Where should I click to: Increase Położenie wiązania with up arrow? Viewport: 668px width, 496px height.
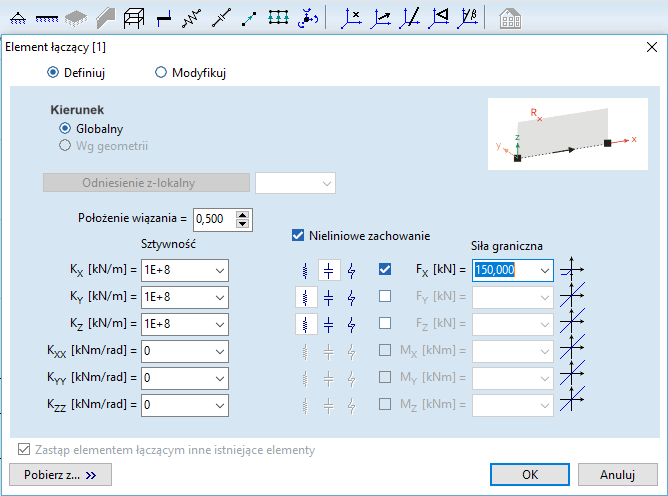(242, 214)
